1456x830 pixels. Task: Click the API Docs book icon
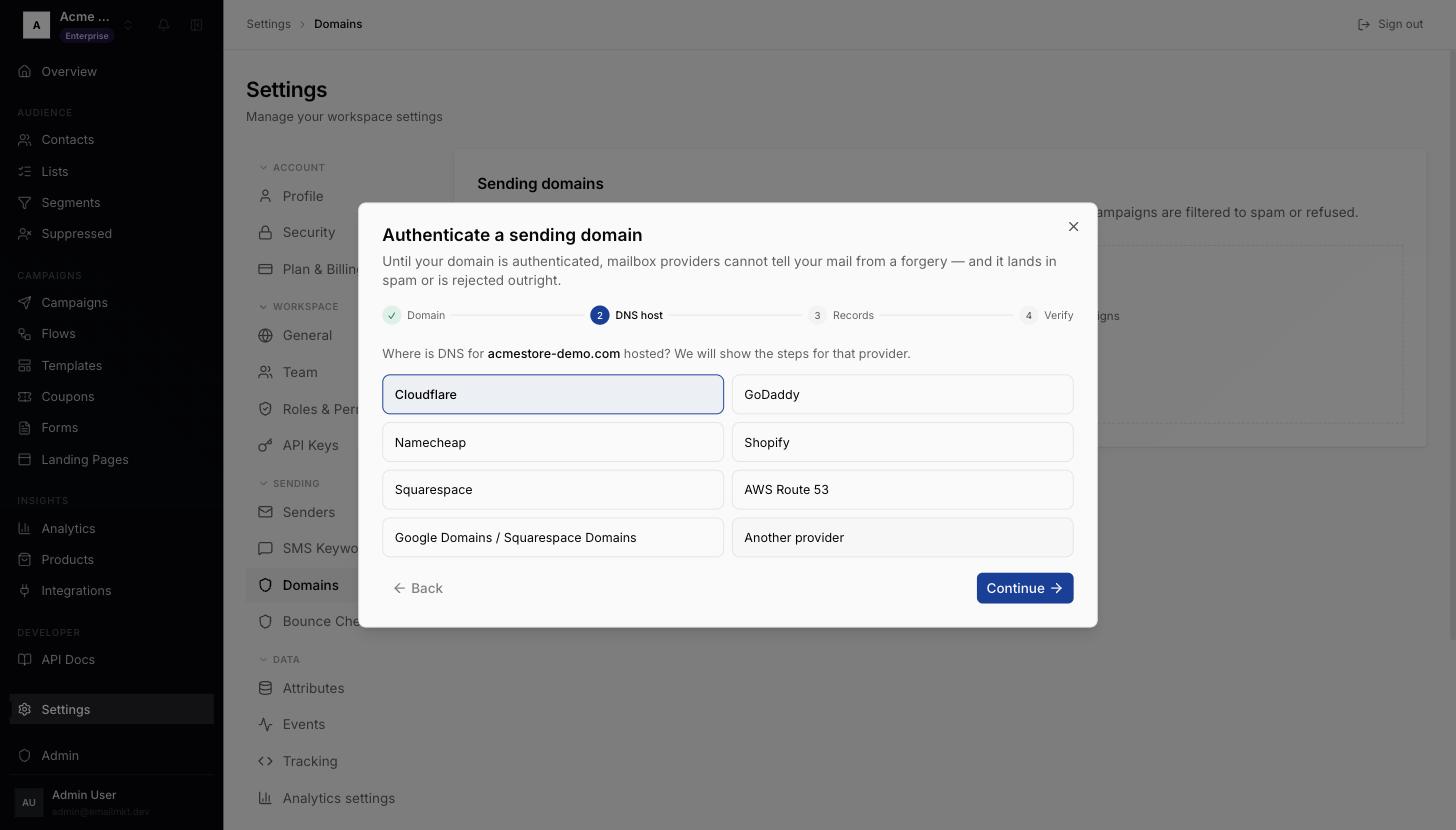coord(25,660)
